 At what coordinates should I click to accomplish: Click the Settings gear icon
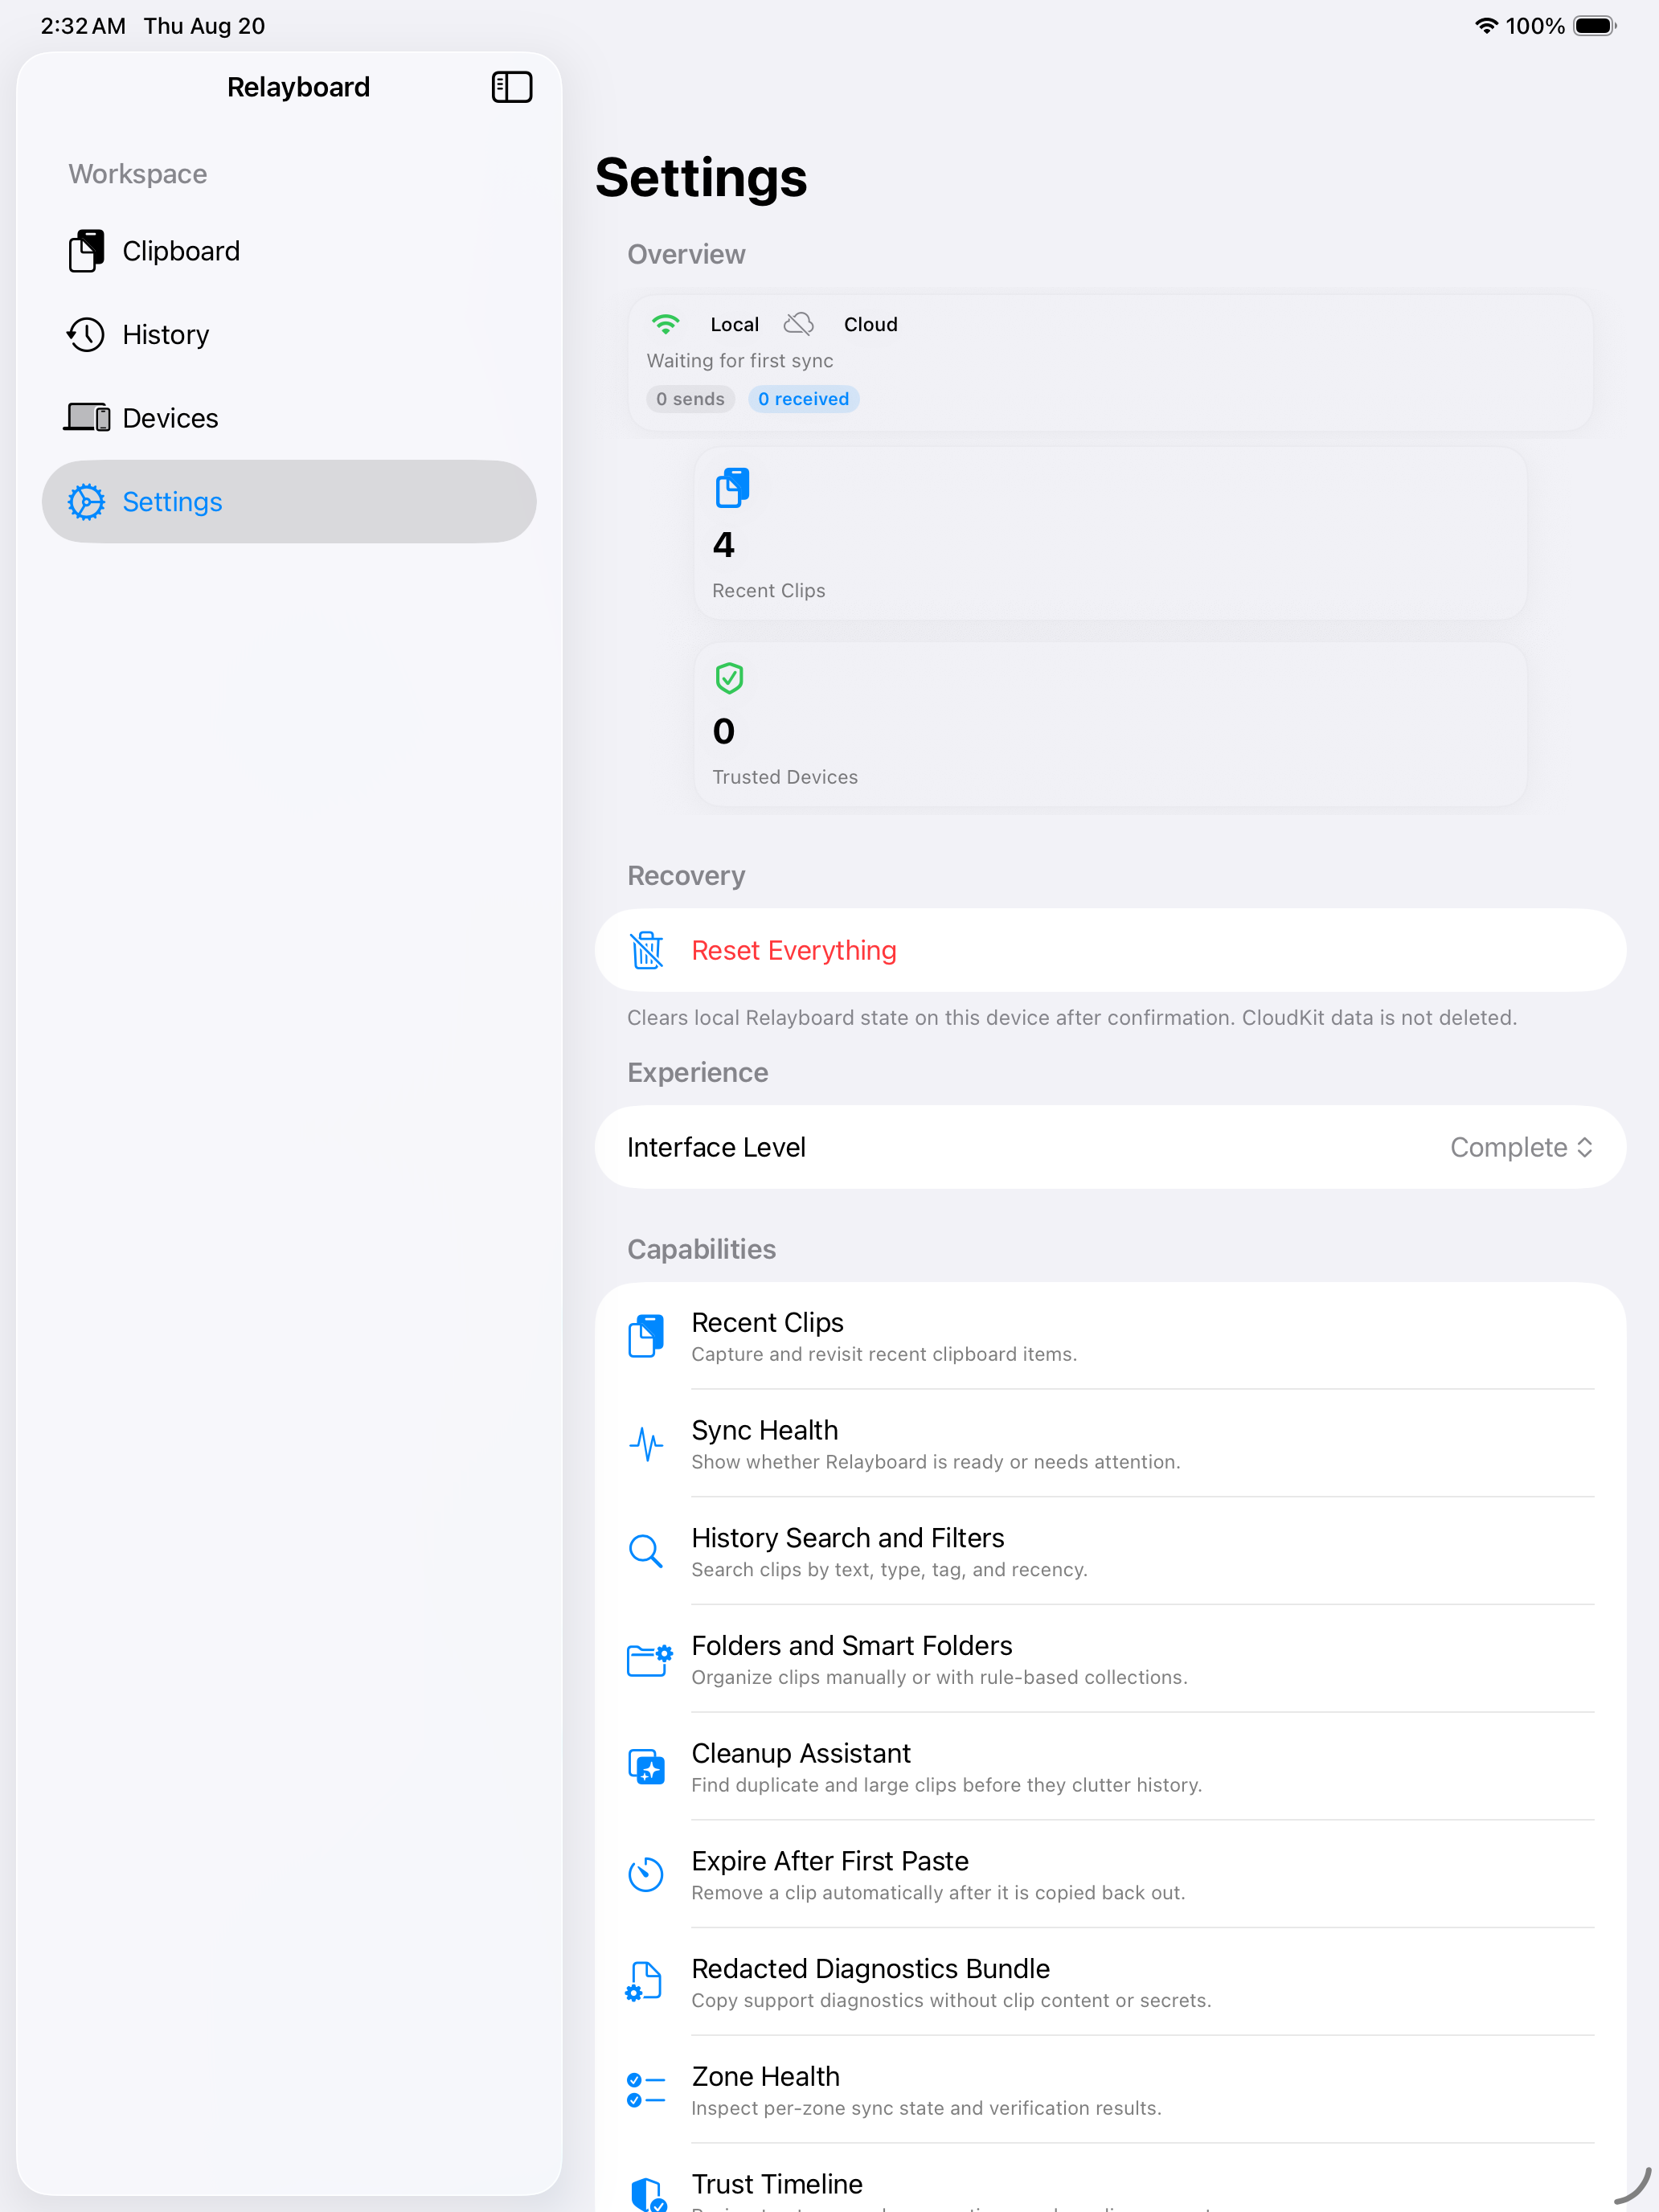pos(86,502)
